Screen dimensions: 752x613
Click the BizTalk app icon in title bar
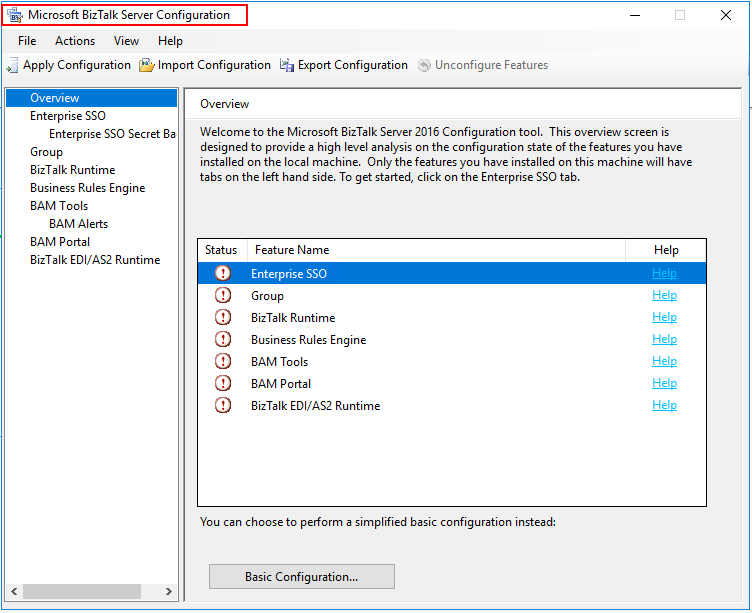[x=15, y=15]
